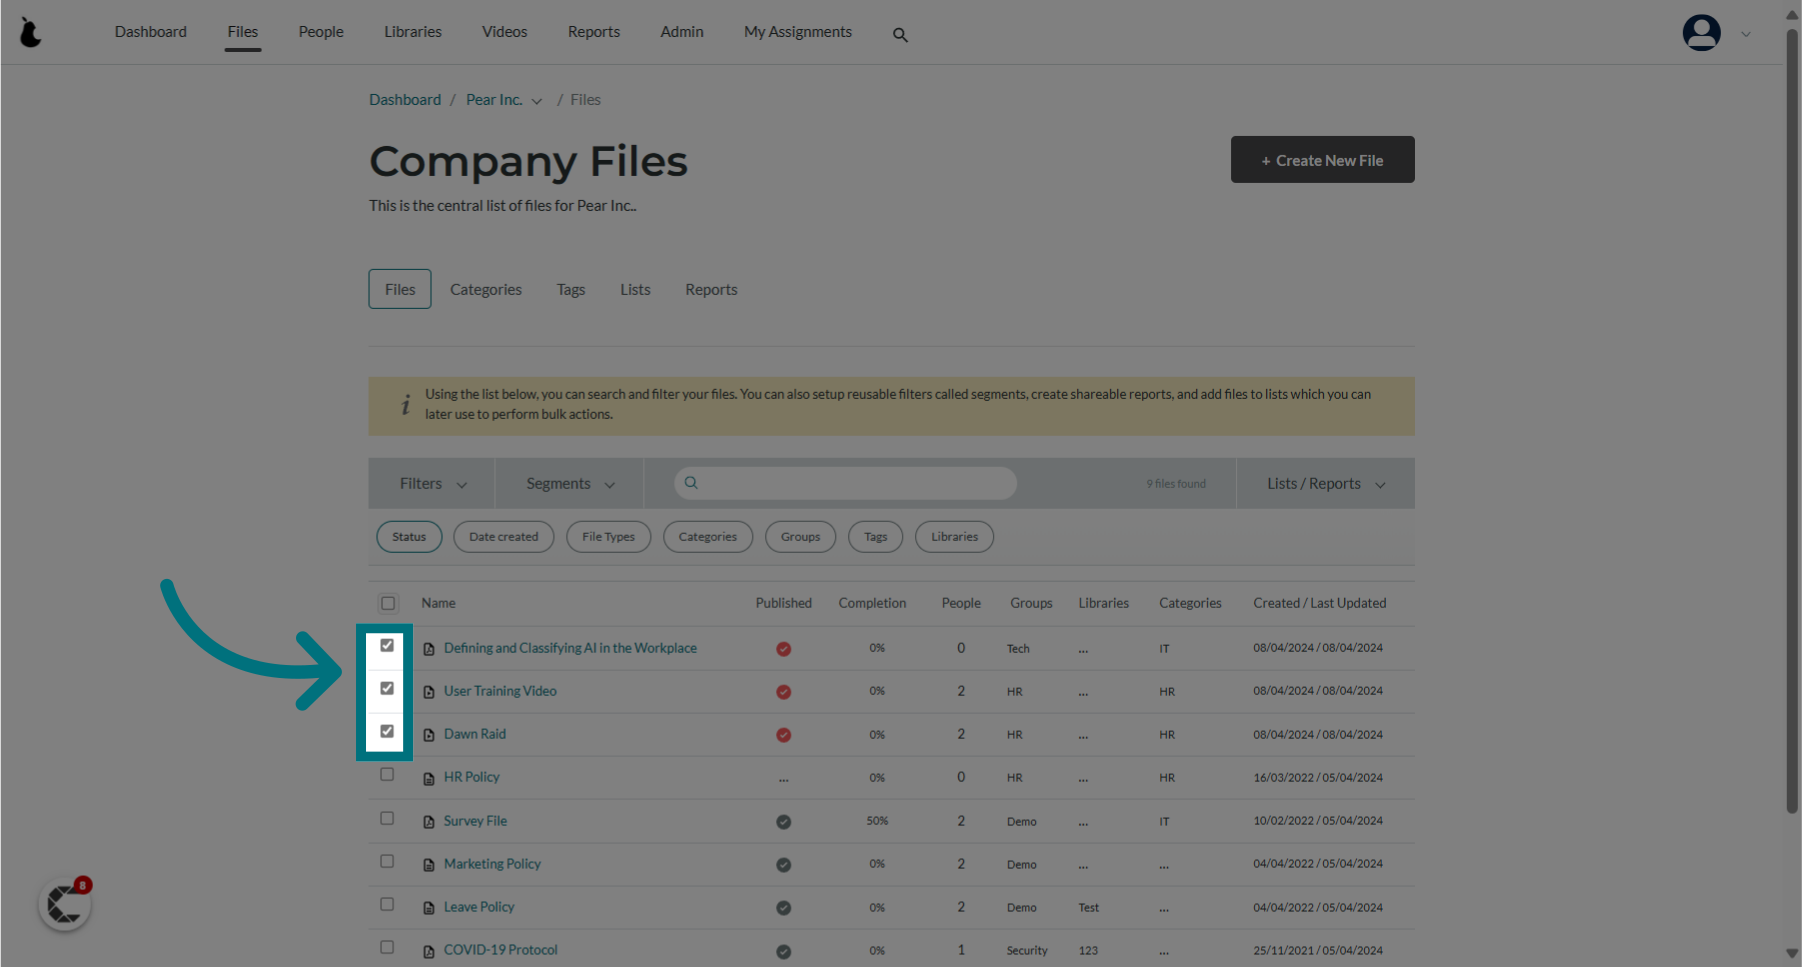Viewport: 1802px width, 967px height.
Task: Open the Lists / Reports dropdown
Action: click(1326, 484)
